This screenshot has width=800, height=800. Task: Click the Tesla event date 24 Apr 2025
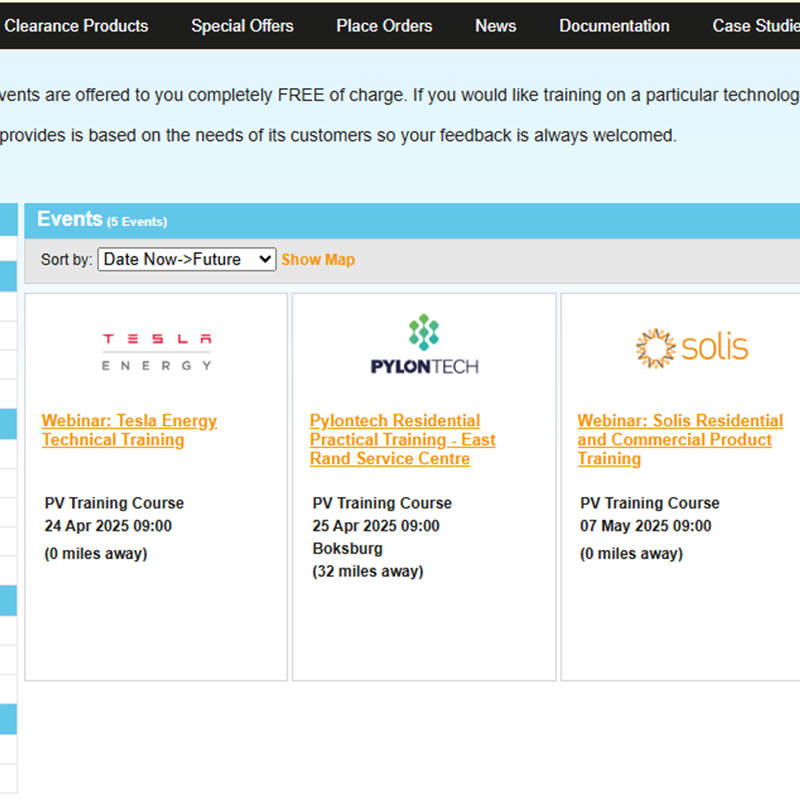pyautogui.click(x=108, y=526)
